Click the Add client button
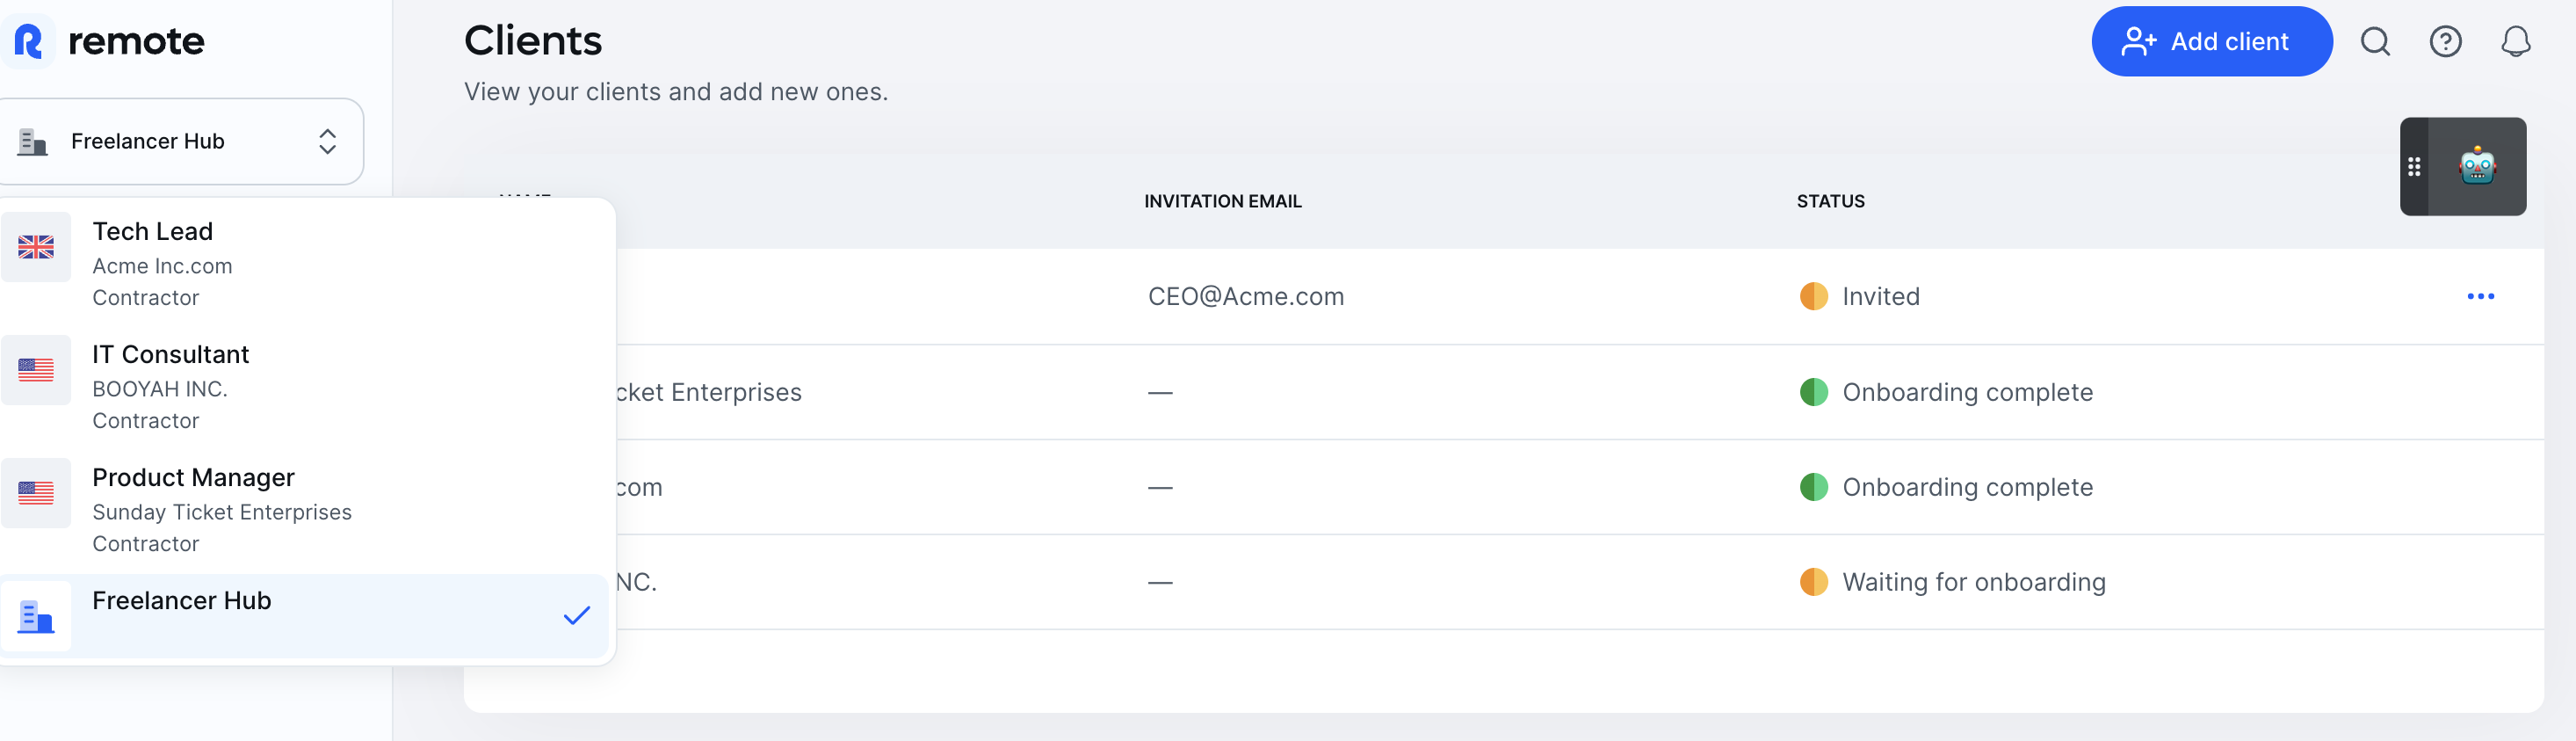The image size is (2576, 741). click(x=2211, y=41)
